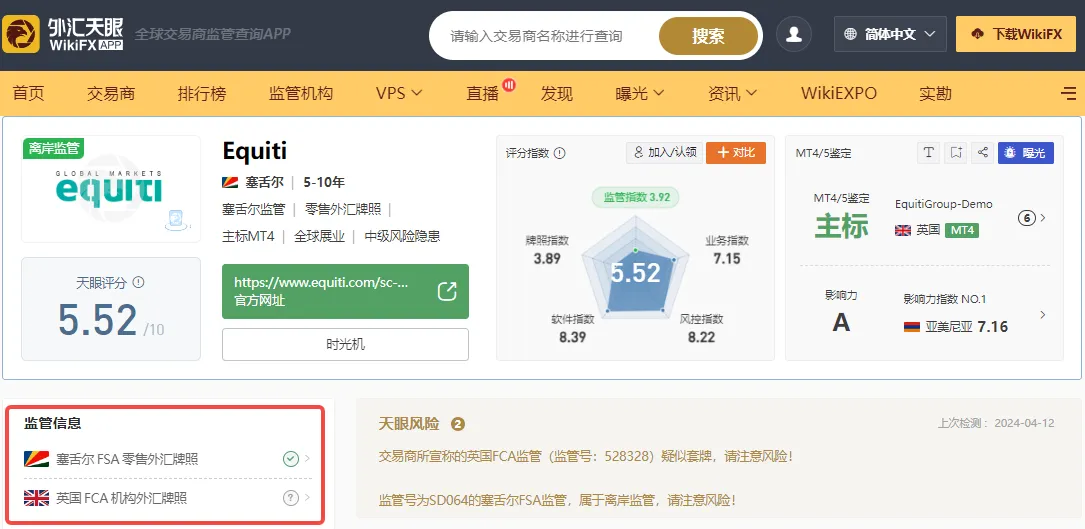Click the text size T icon
This screenshot has height=529, width=1085.
(x=929, y=152)
